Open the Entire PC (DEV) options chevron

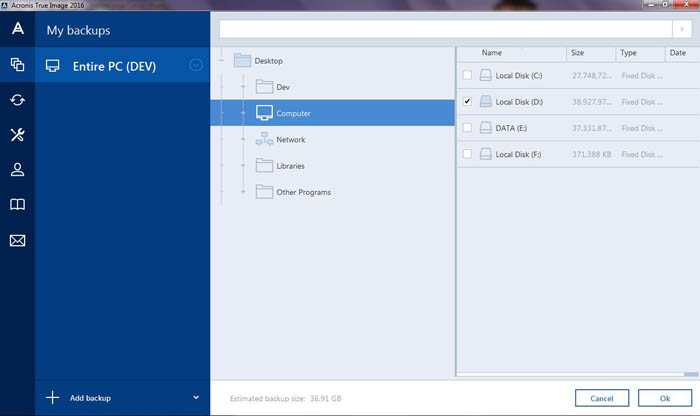(x=196, y=65)
